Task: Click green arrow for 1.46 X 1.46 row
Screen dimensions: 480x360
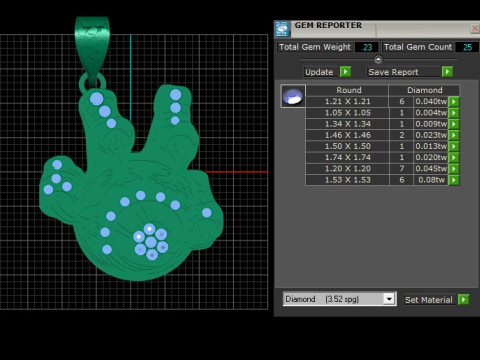Action: [x=454, y=135]
